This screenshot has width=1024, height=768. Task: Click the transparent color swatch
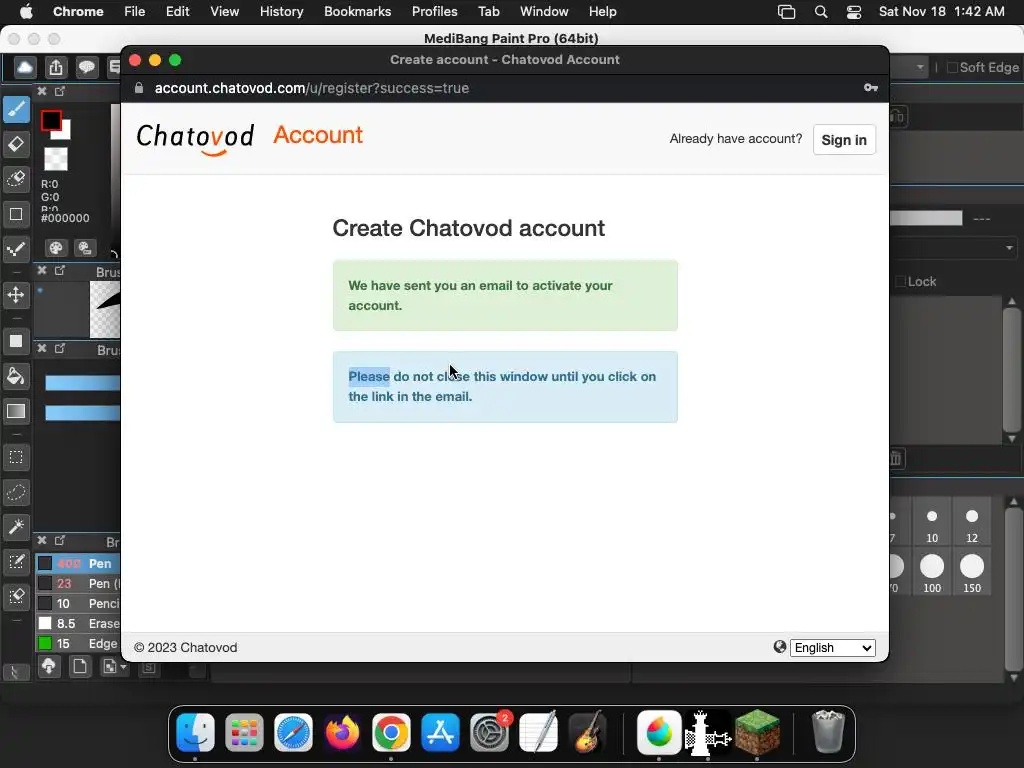point(56,159)
